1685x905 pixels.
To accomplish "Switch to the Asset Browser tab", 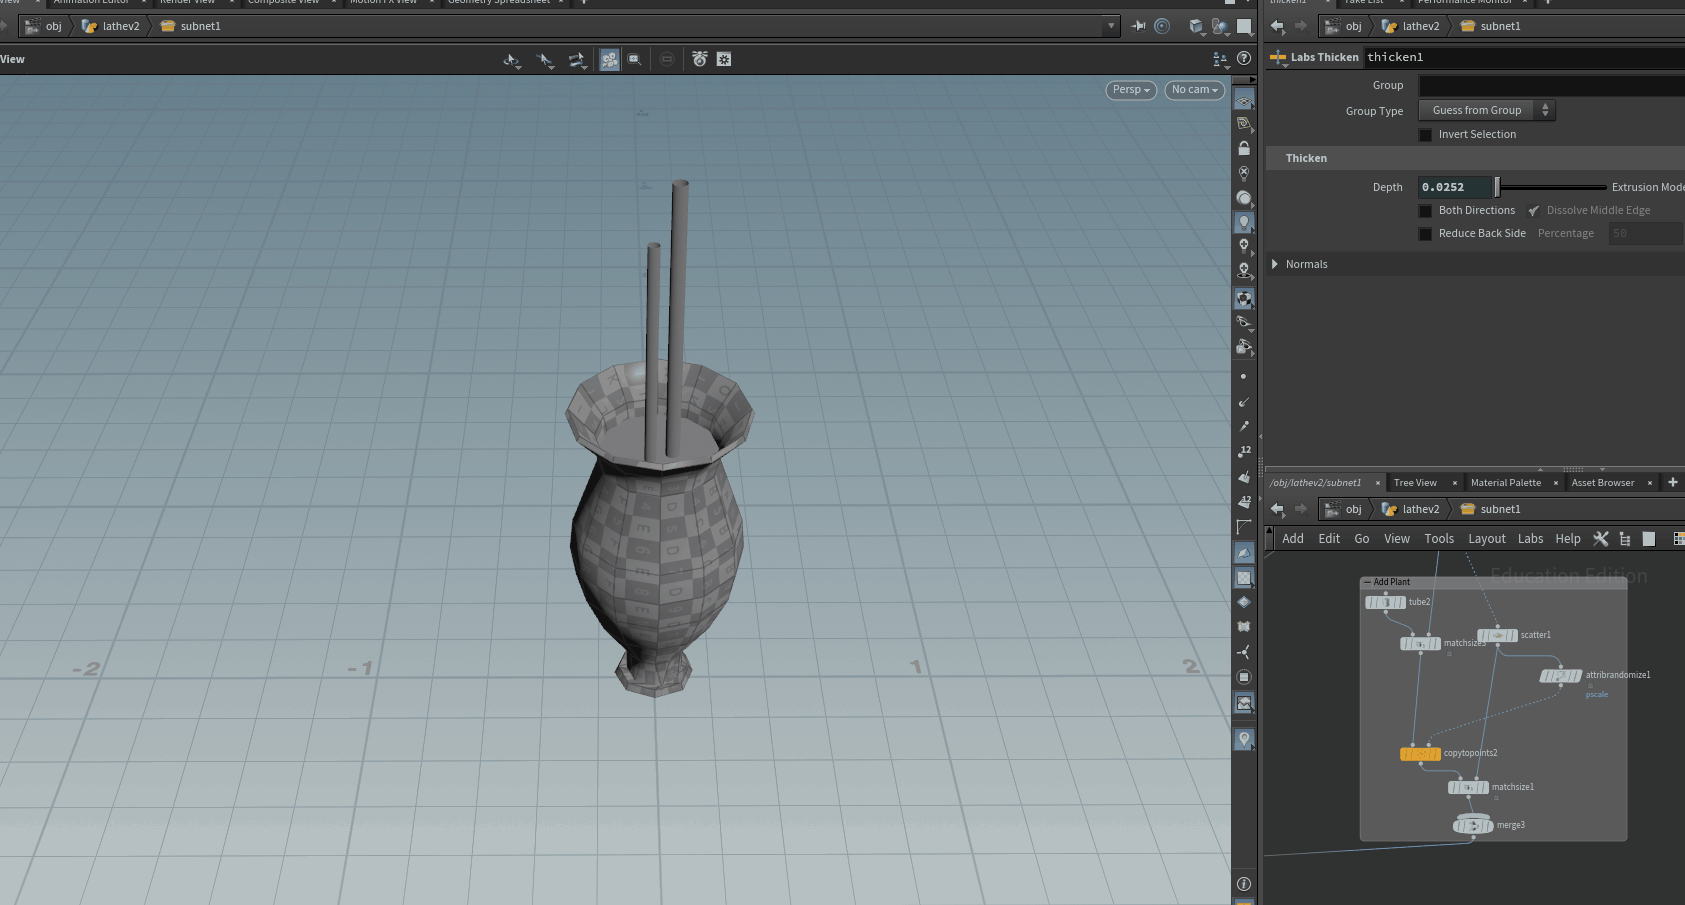I will coord(1603,483).
